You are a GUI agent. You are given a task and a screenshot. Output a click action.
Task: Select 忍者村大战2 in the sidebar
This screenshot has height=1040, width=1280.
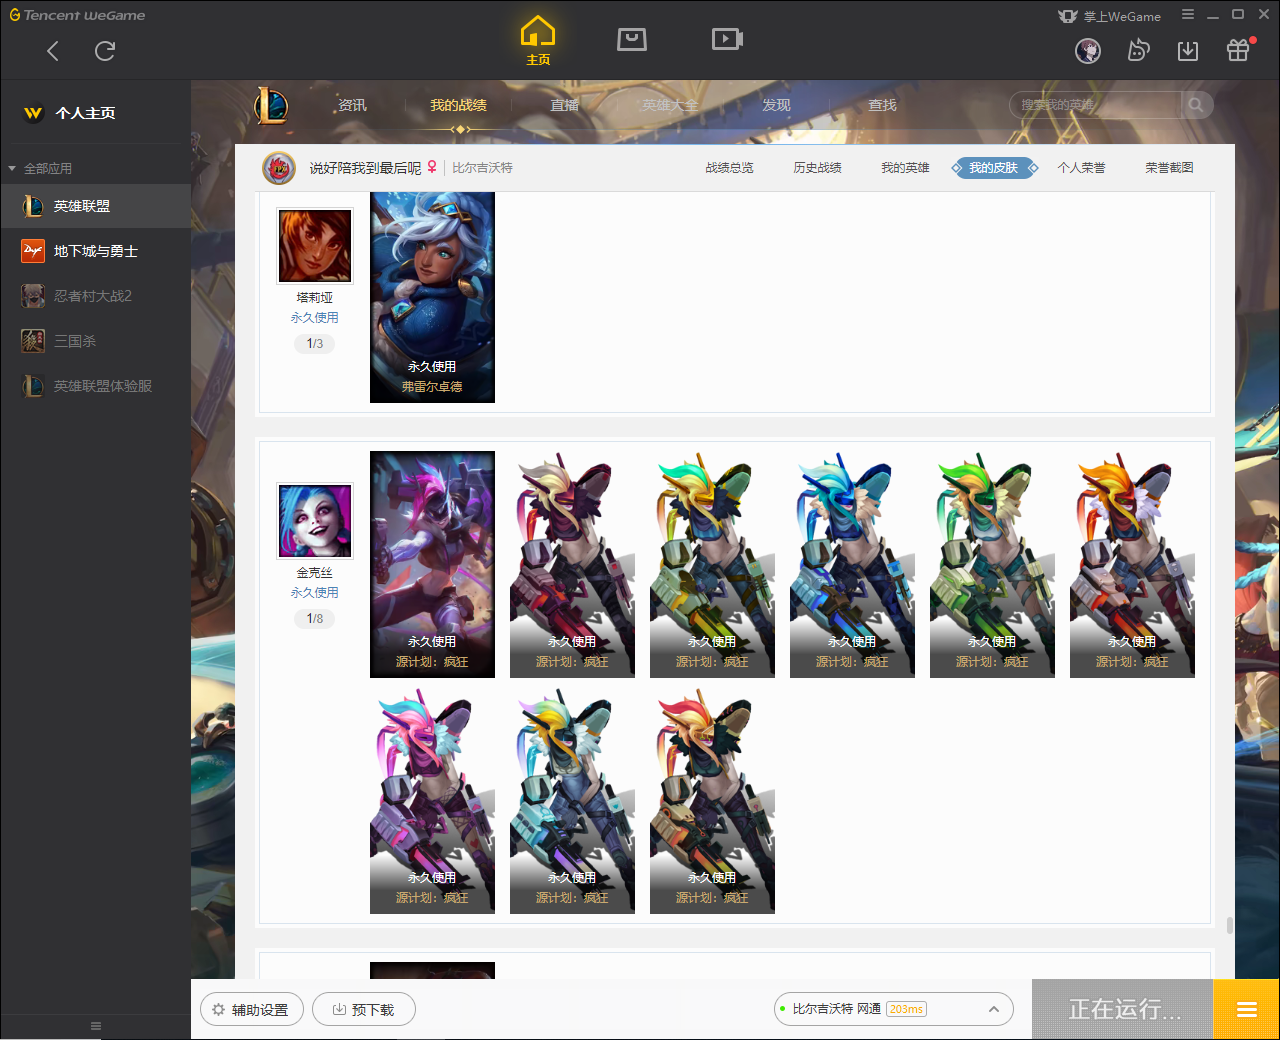point(95,296)
